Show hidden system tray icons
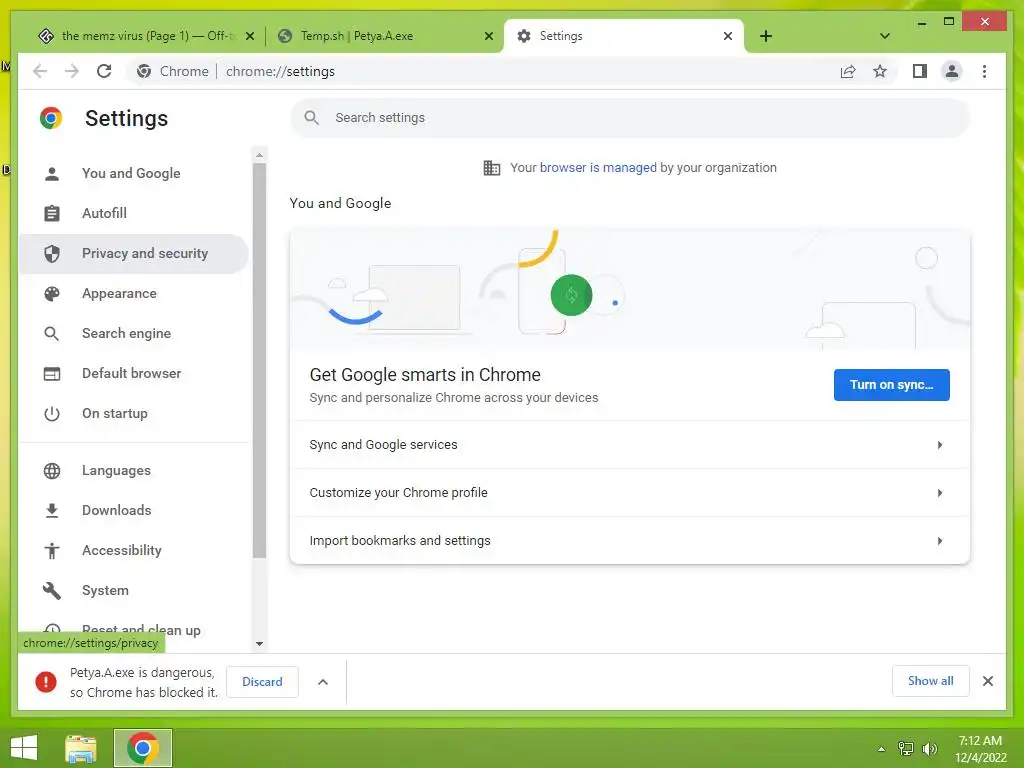Screen dimensions: 1024x768 click(881, 749)
